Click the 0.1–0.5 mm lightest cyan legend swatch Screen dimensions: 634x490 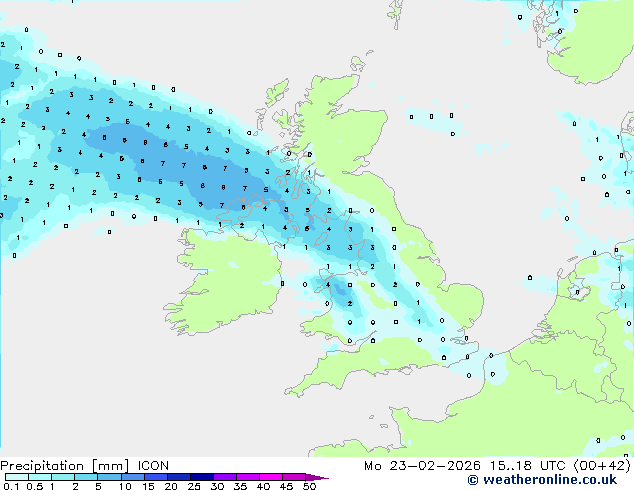point(17,477)
